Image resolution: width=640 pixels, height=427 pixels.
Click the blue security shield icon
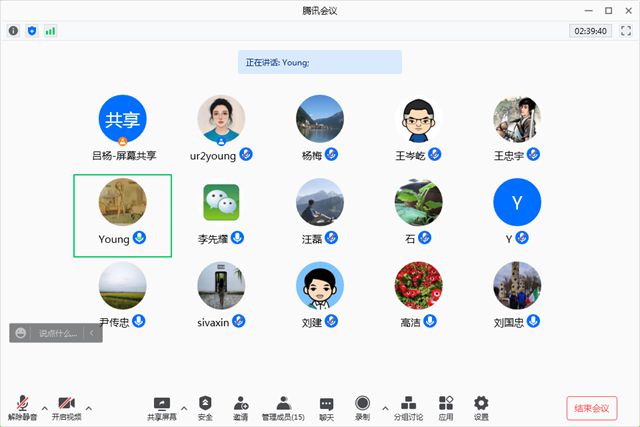tap(31, 31)
